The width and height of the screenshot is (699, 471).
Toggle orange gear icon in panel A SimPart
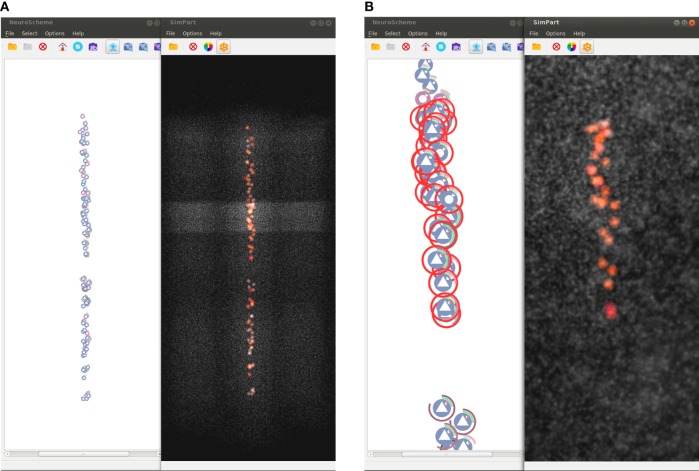tap(224, 47)
